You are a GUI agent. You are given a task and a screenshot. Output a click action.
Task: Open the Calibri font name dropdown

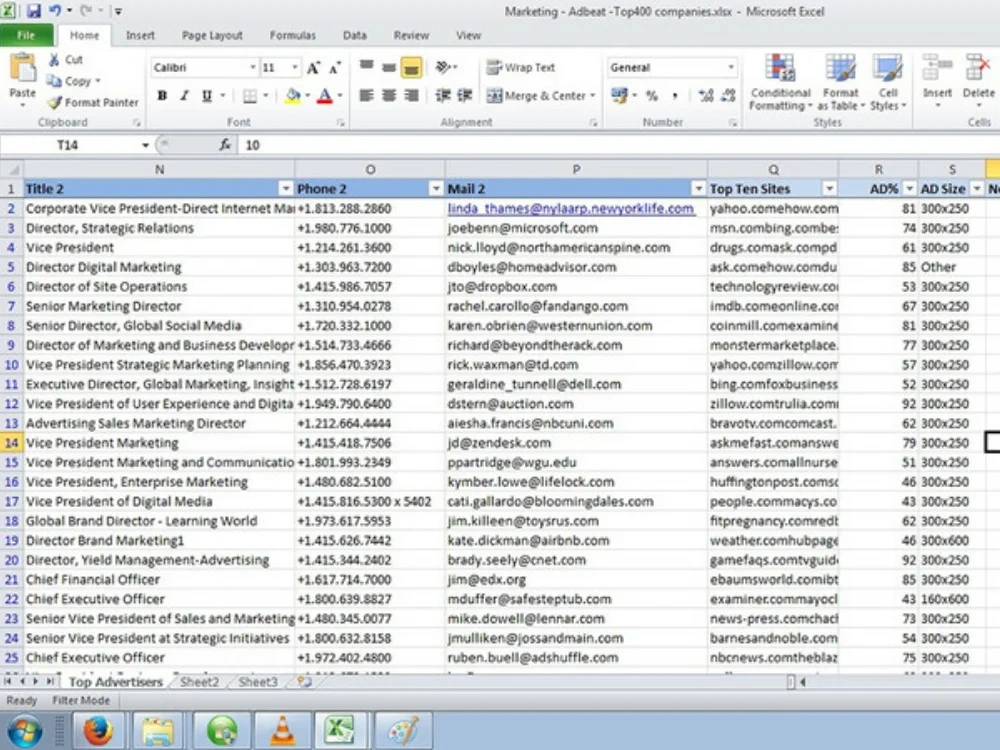(x=253, y=68)
